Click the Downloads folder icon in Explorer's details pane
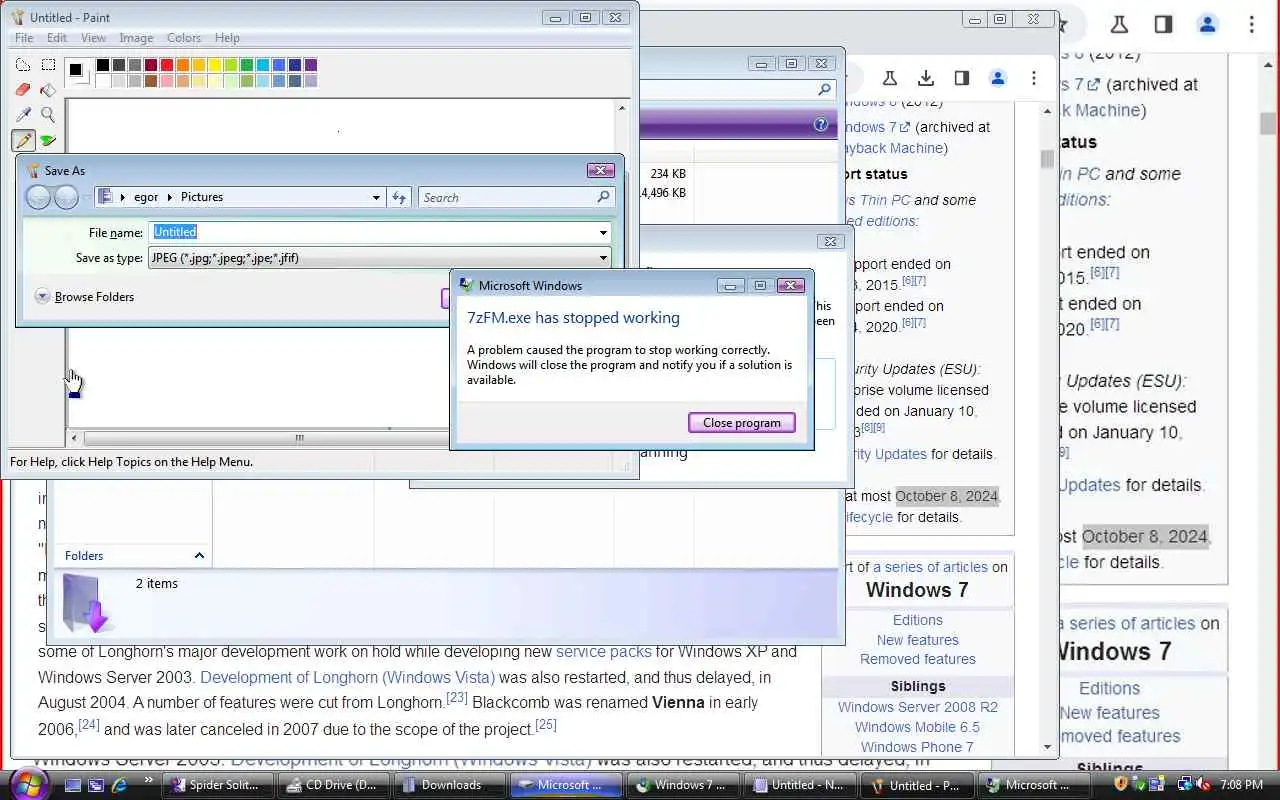This screenshot has height=800, width=1280. pos(86,604)
